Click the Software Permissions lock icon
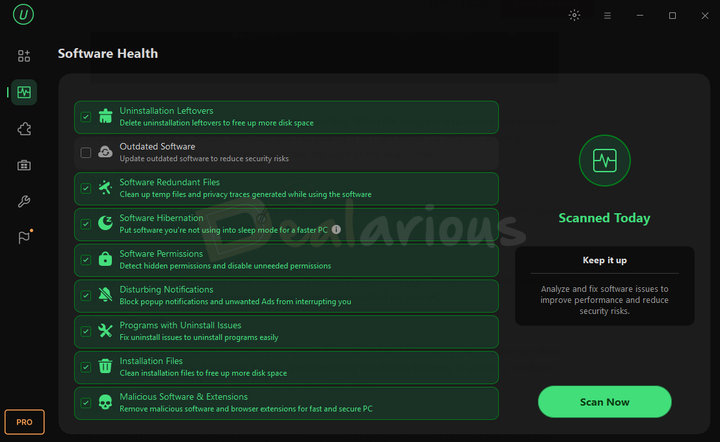 [x=105, y=259]
